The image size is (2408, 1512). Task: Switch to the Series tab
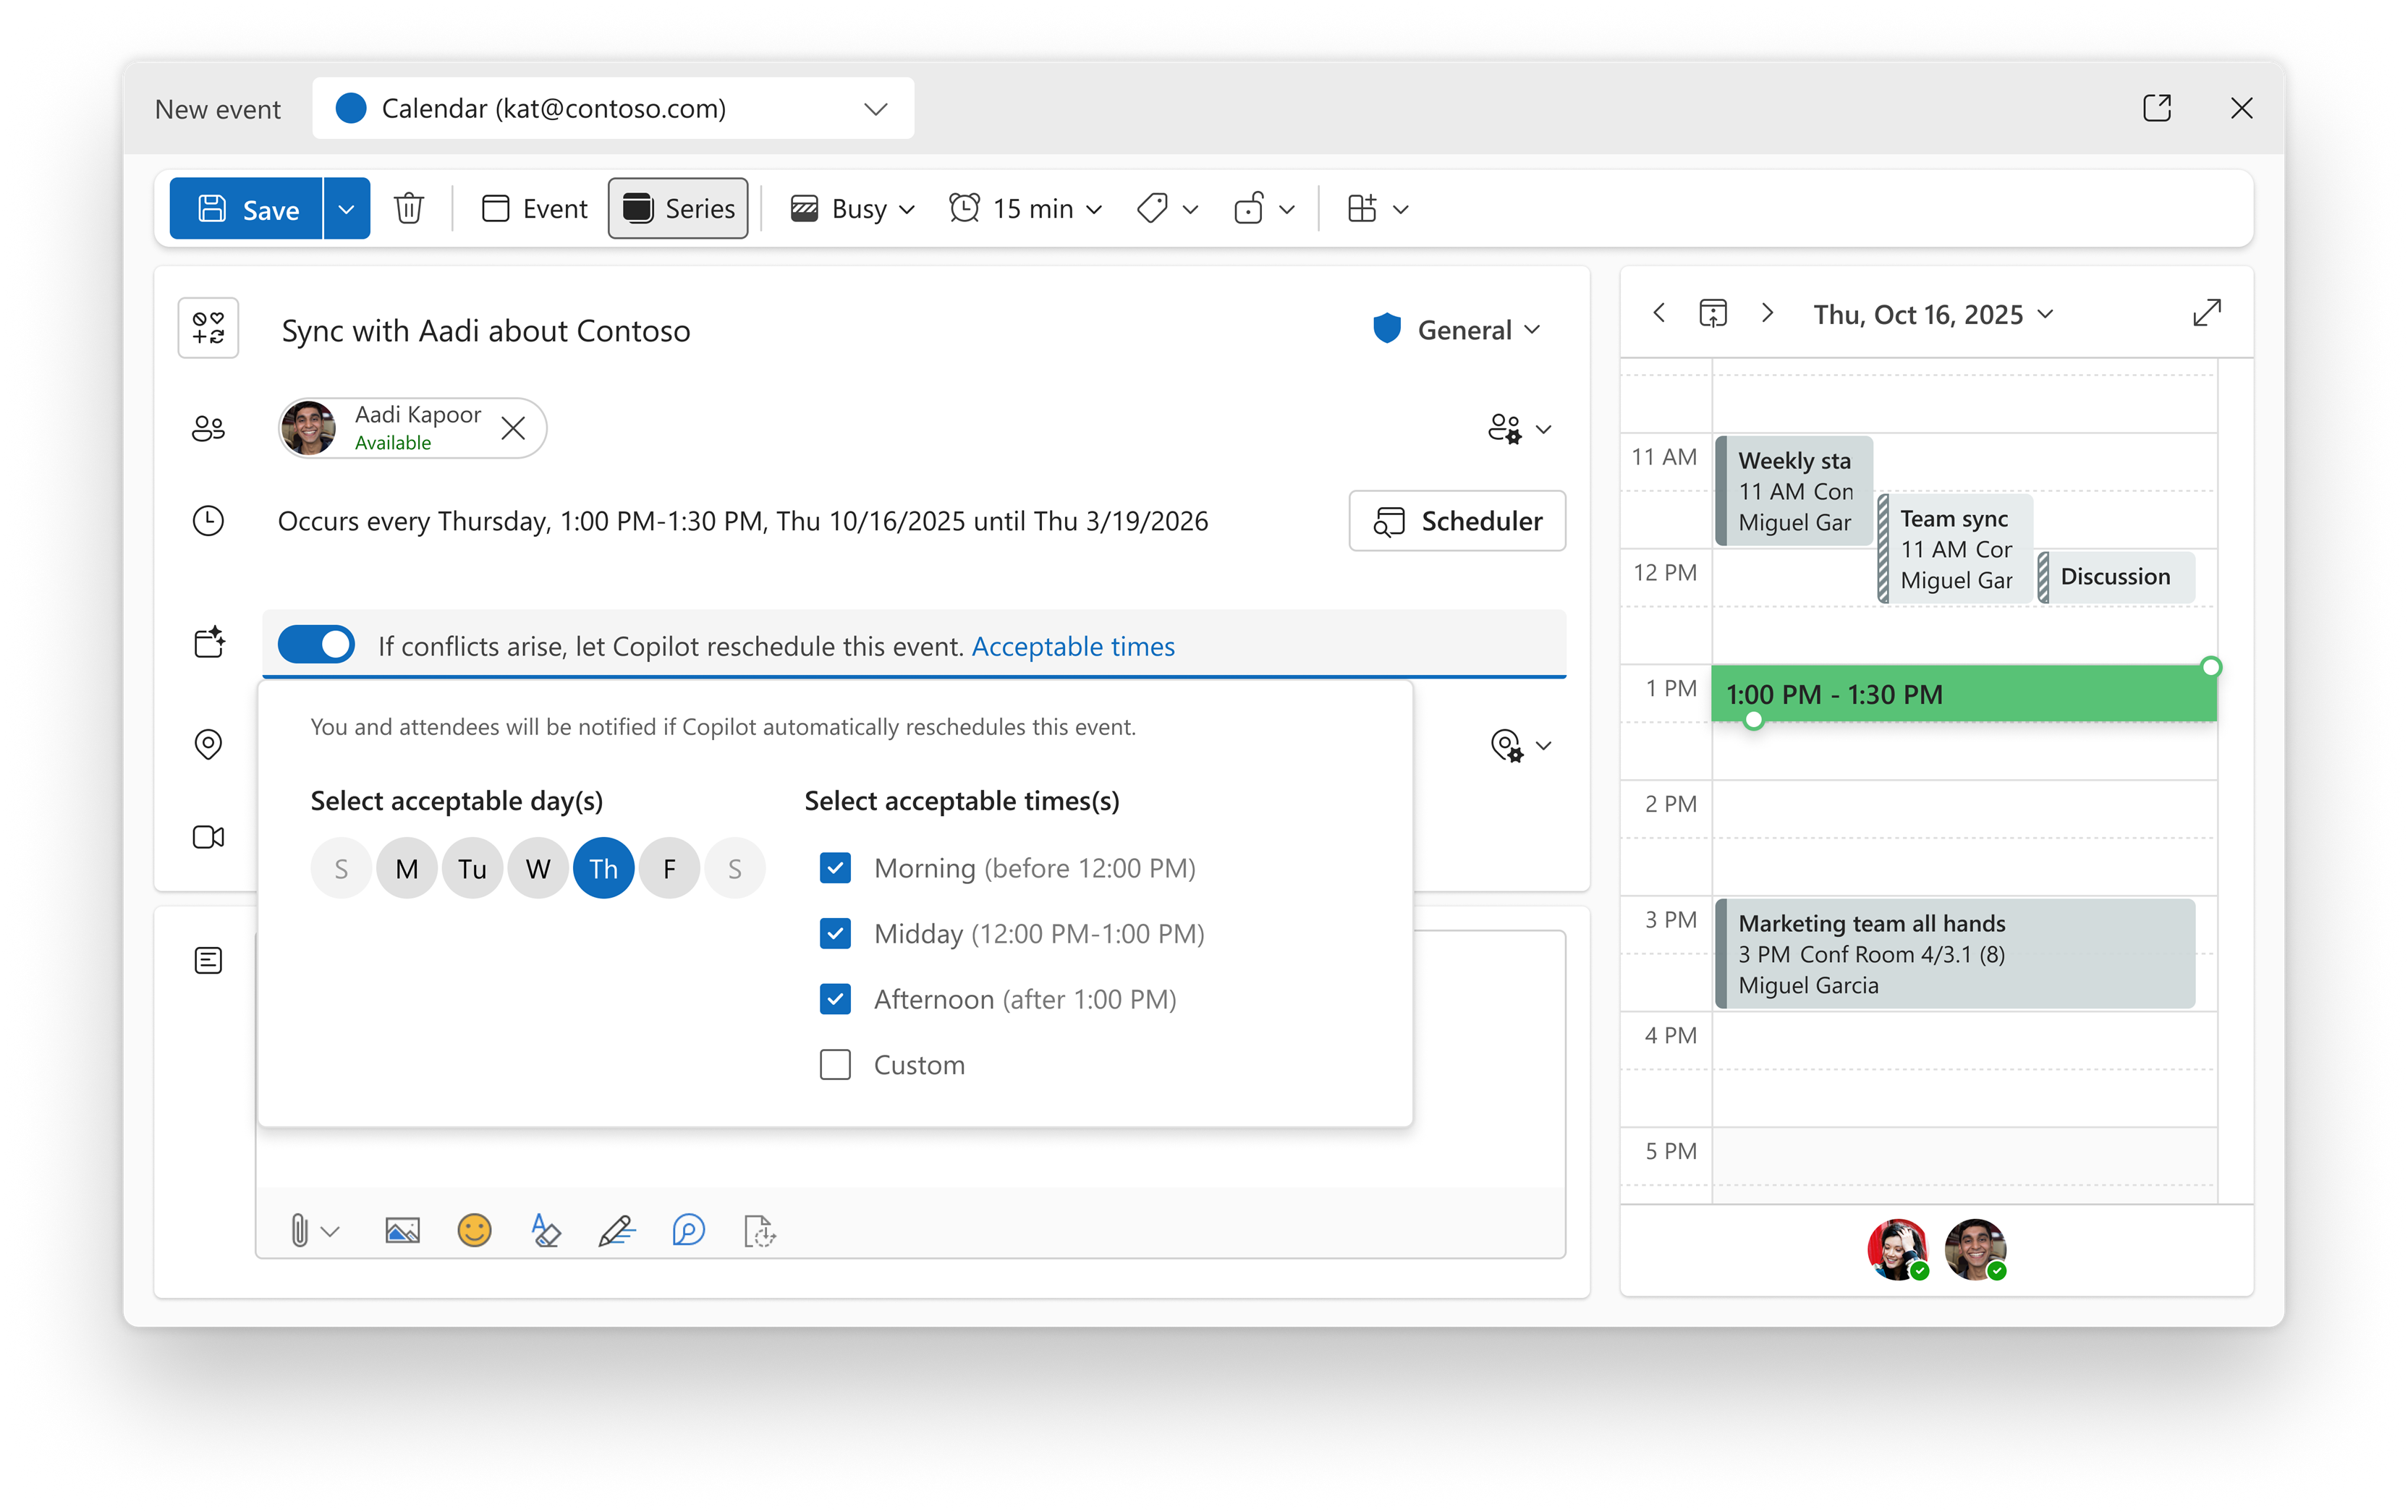[x=677, y=208]
